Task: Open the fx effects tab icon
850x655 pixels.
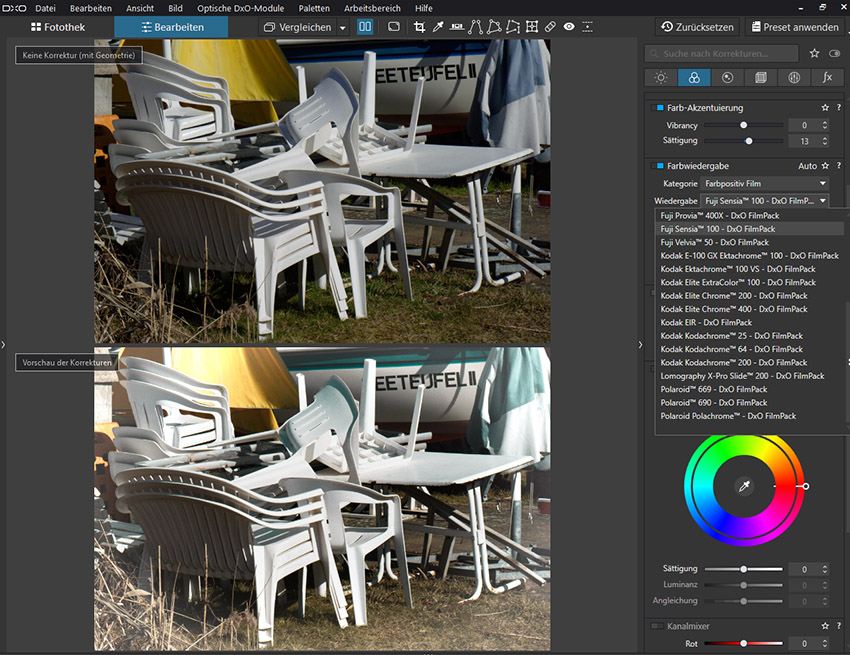Action: coord(827,77)
